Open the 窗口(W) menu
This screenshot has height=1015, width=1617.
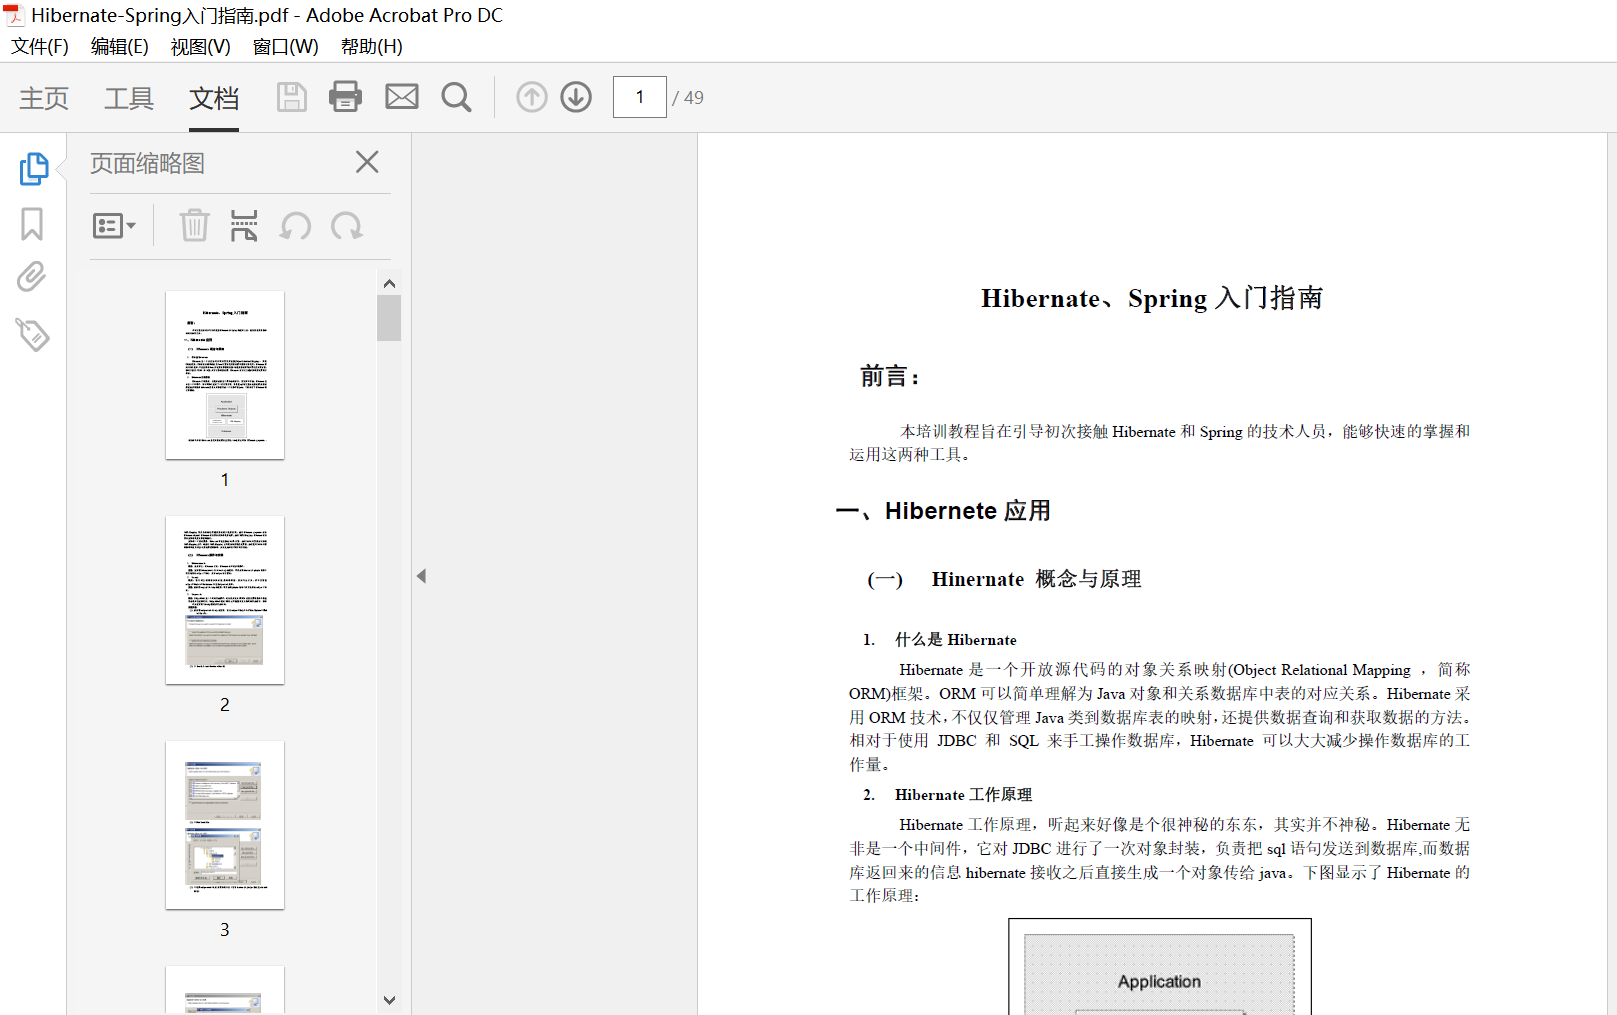tap(285, 47)
